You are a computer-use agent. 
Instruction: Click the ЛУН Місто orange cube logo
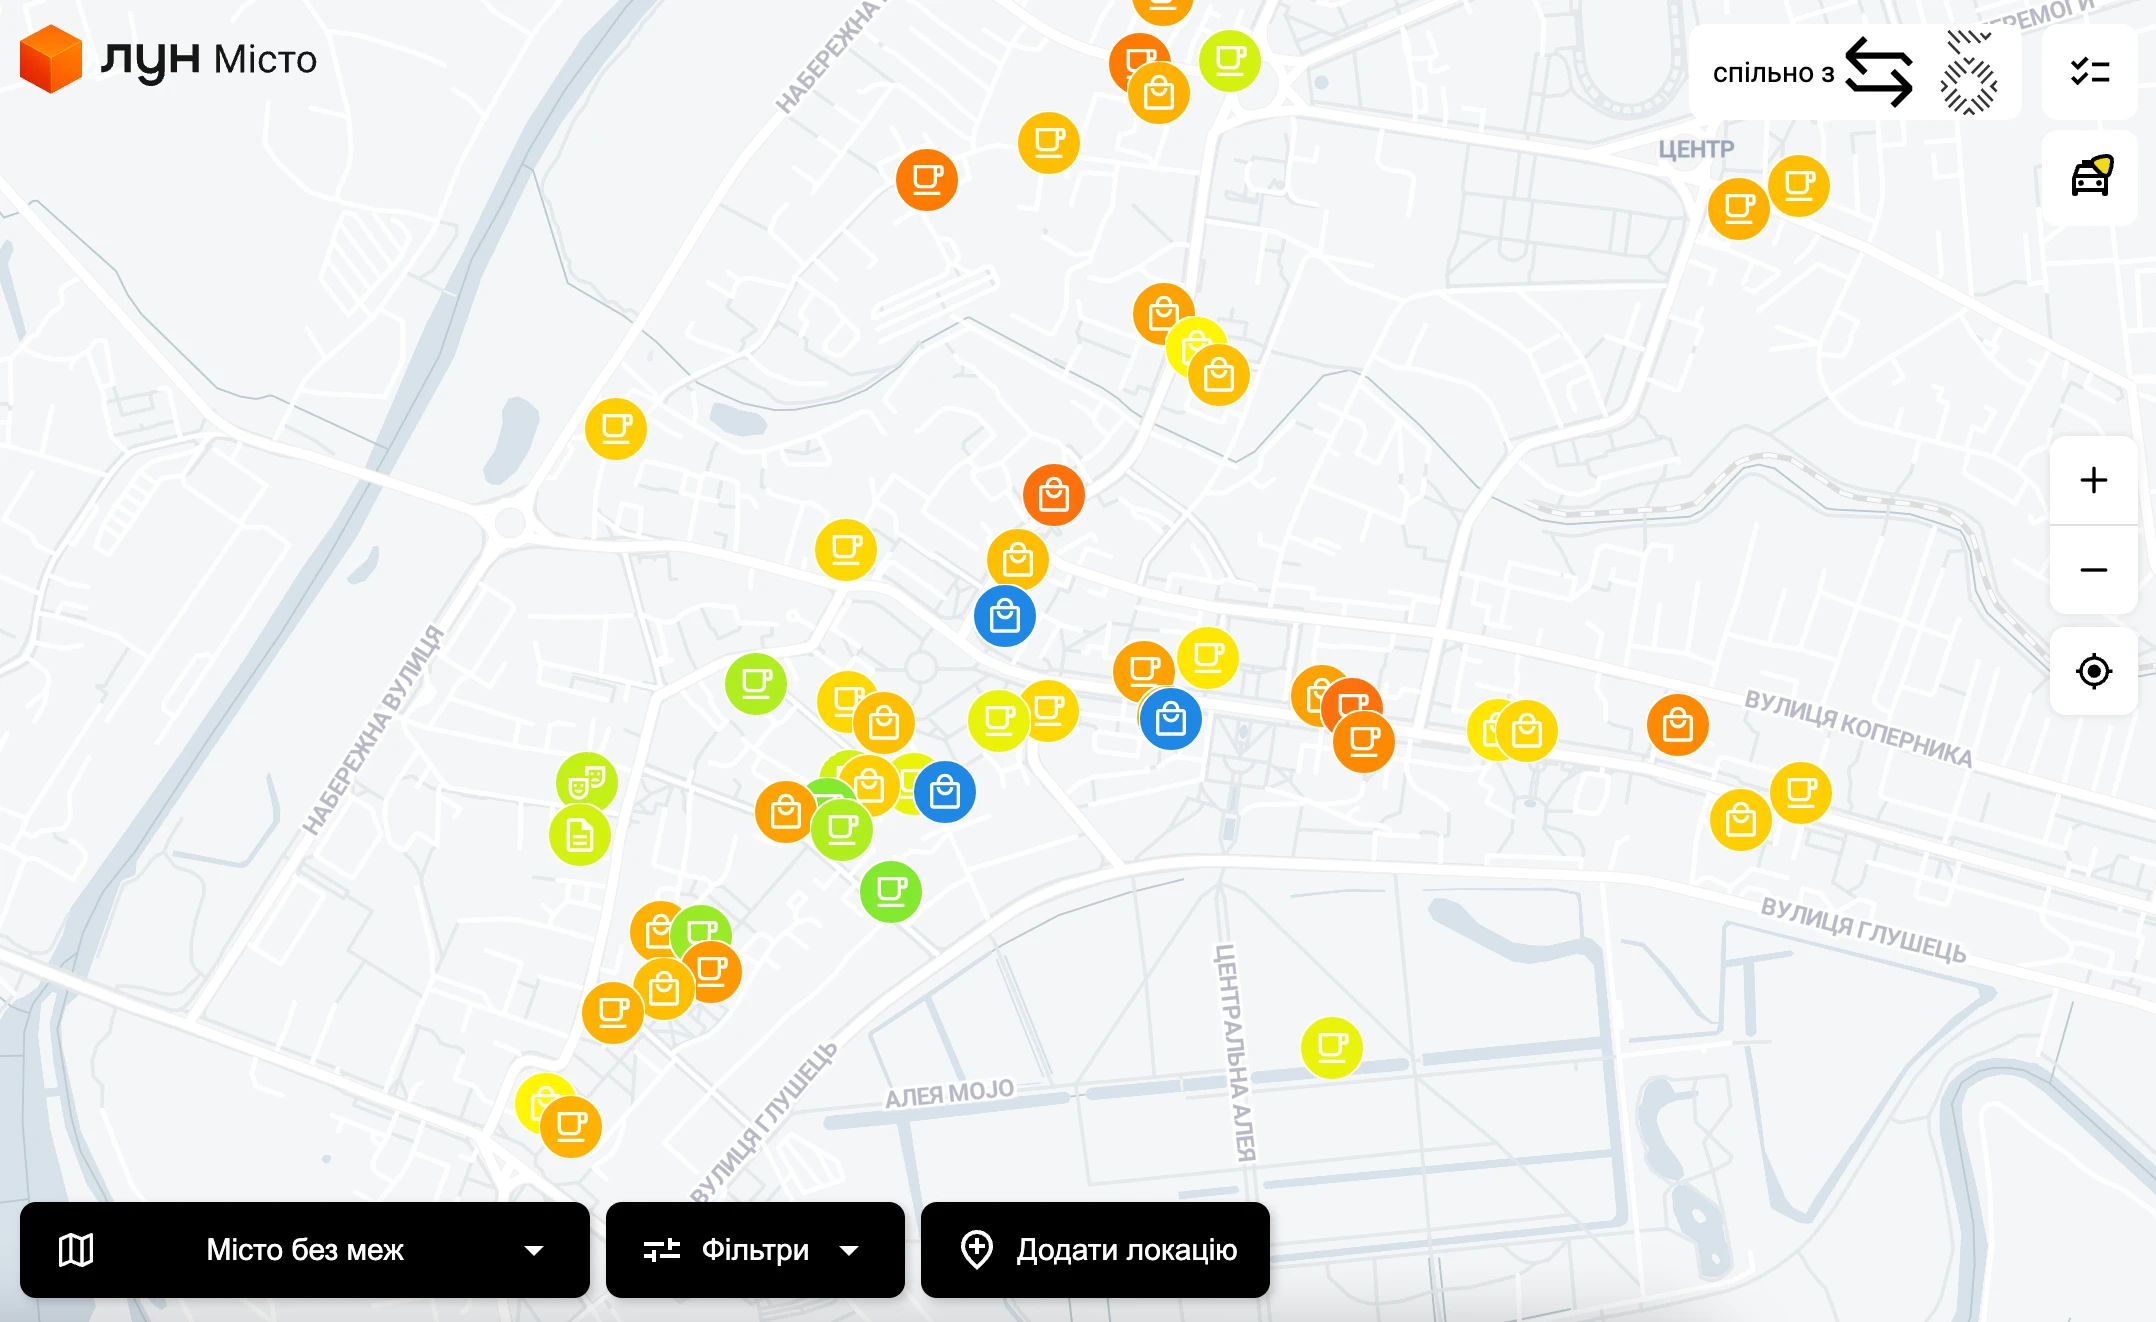click(x=50, y=59)
